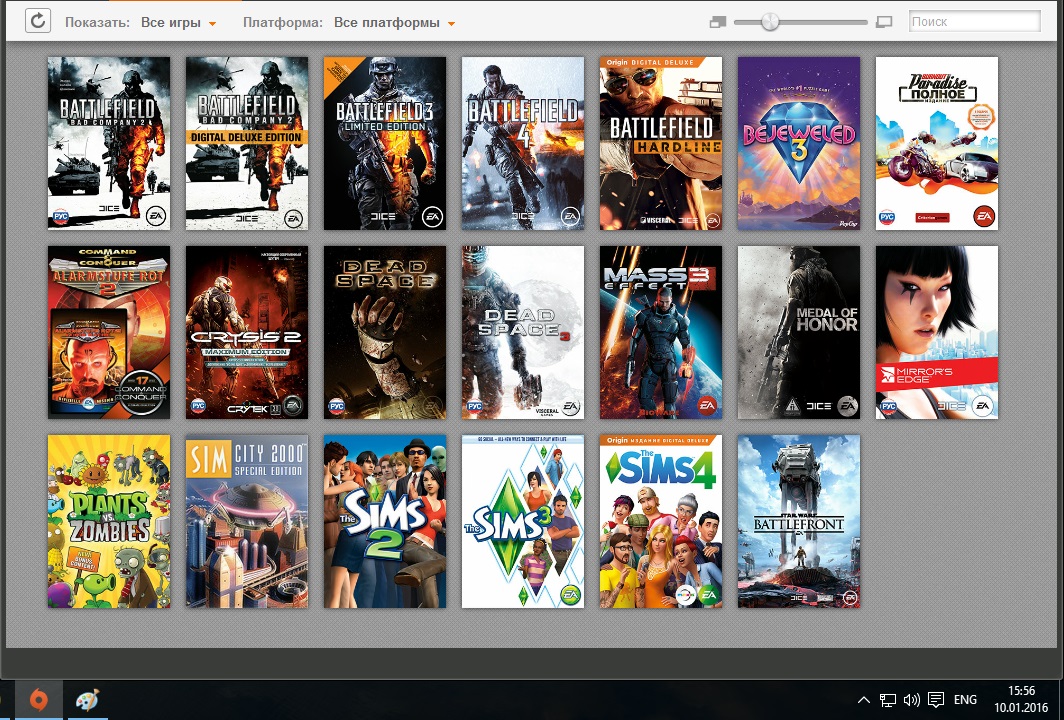Select Command & Conquer Alarmstufe Rot 2 cover

click(x=109, y=333)
